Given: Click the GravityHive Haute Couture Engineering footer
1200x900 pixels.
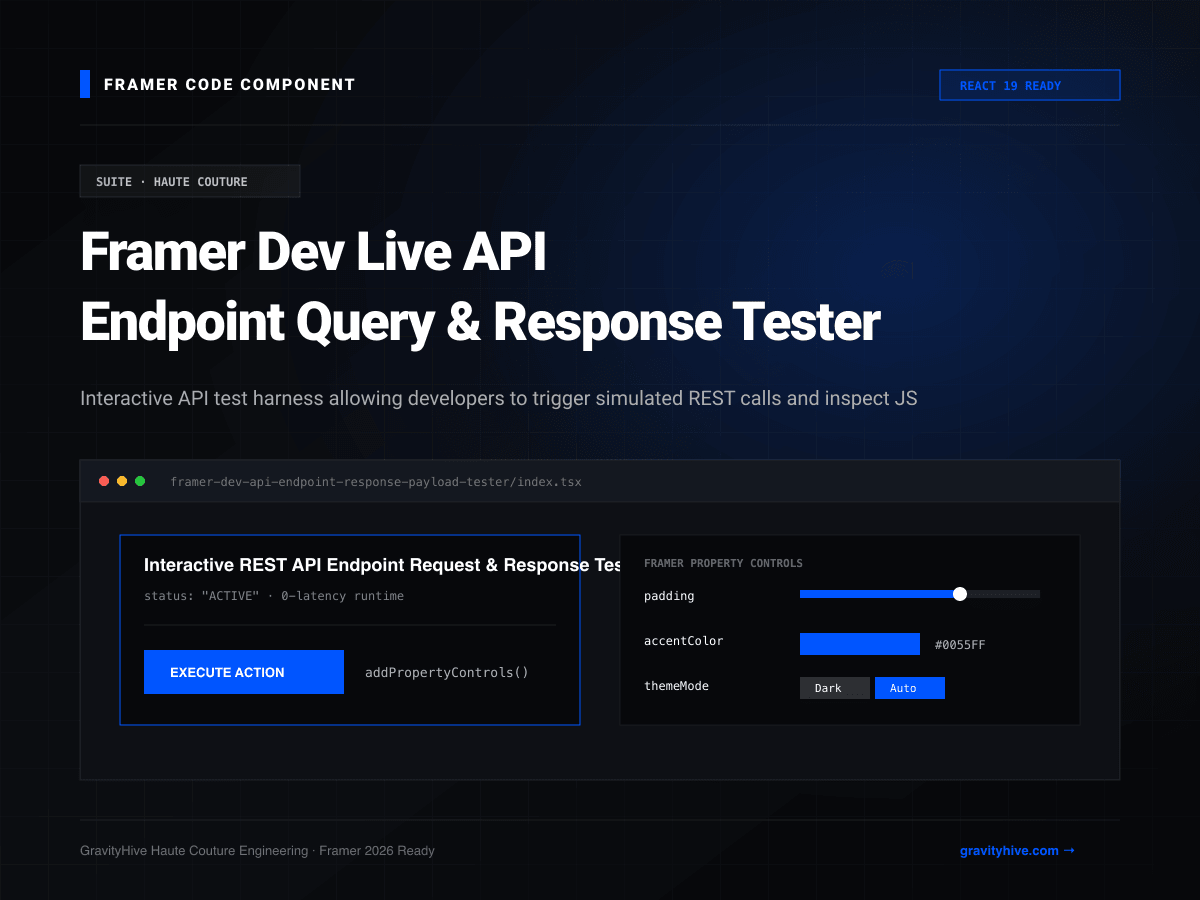Looking at the screenshot, I should click(x=257, y=851).
